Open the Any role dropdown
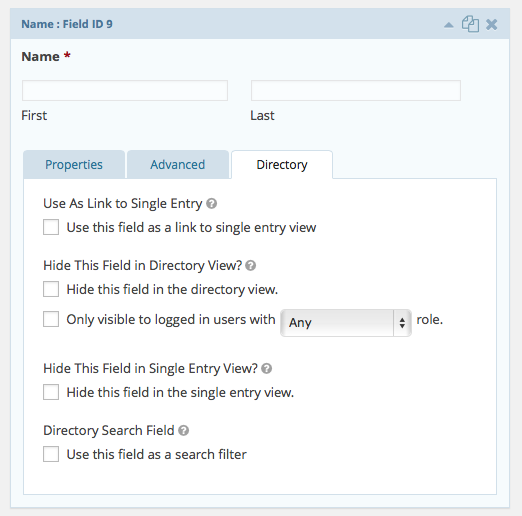This screenshot has height=516, width=522. [x=346, y=323]
